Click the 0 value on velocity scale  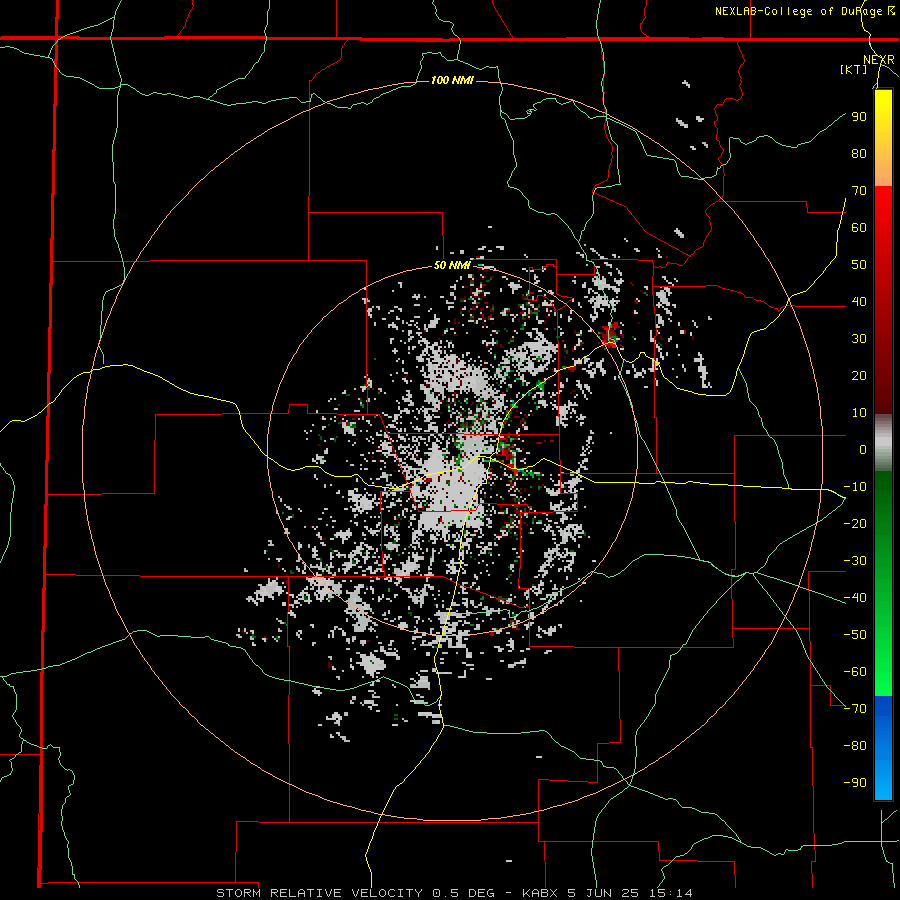pyautogui.click(x=863, y=450)
